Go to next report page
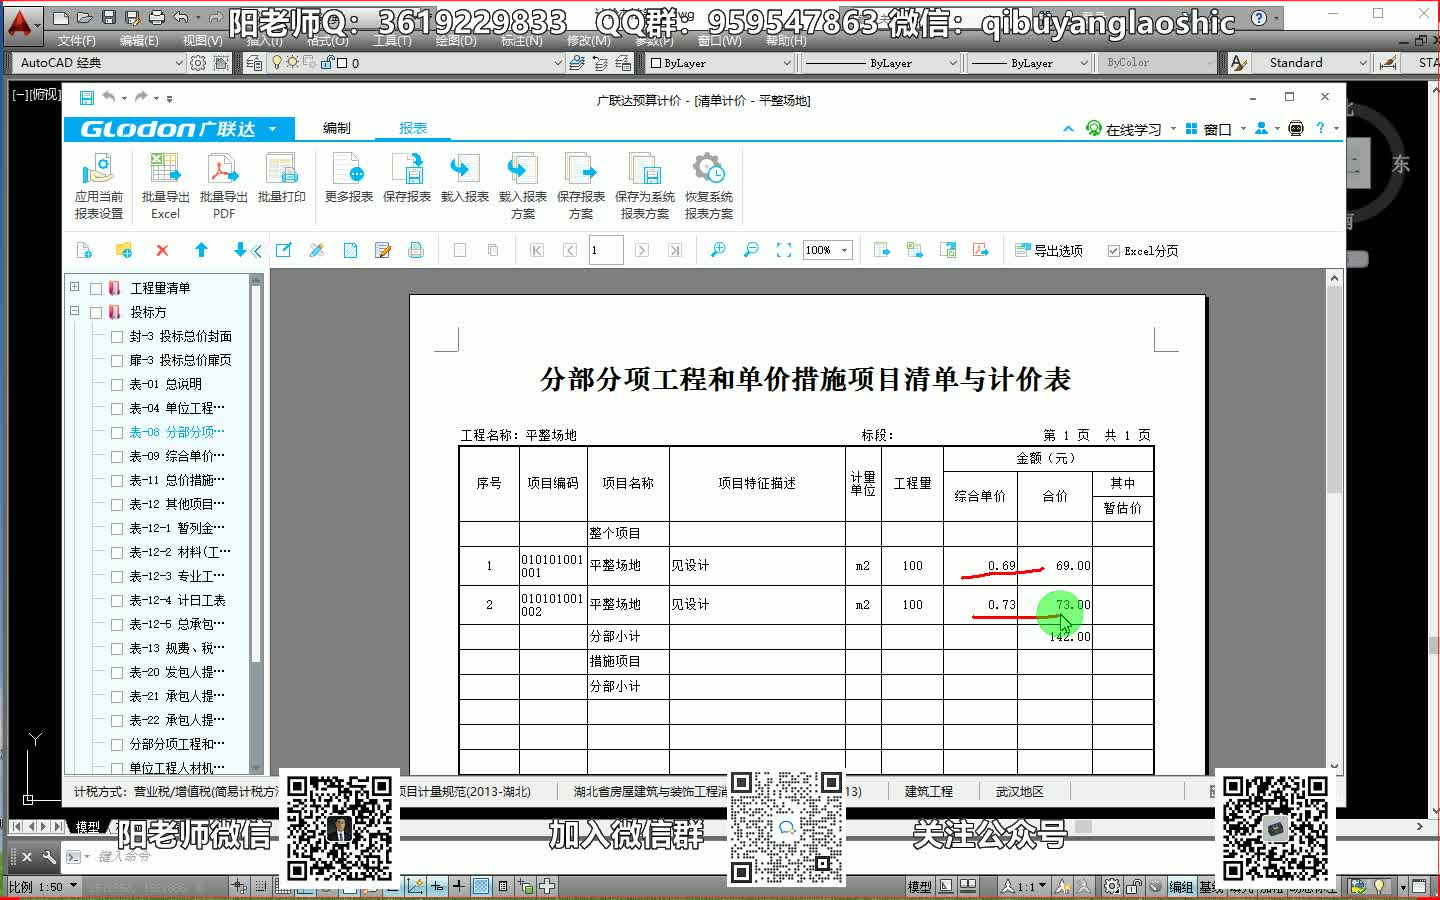The image size is (1440, 900). coord(642,250)
